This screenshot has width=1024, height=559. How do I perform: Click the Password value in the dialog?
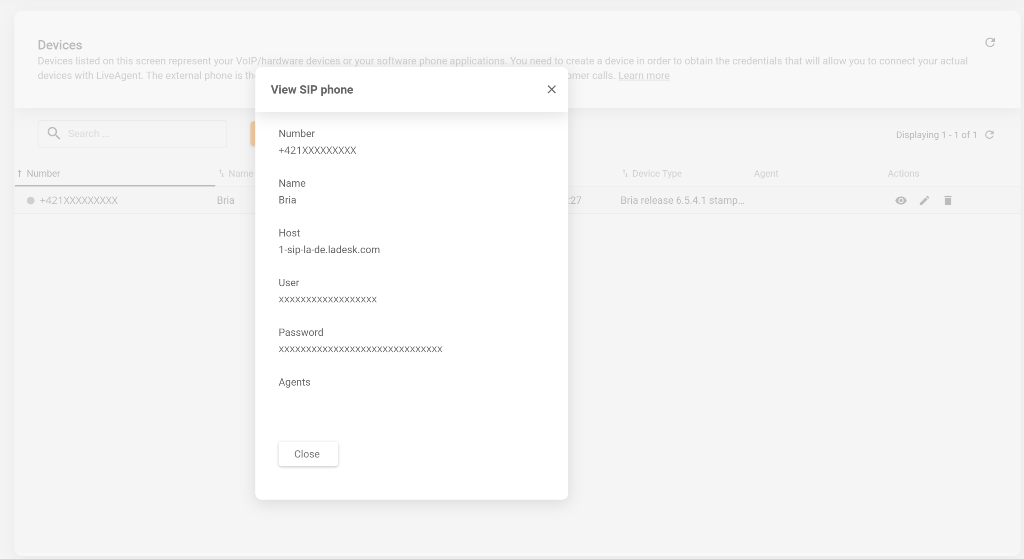pyautogui.click(x=360, y=349)
